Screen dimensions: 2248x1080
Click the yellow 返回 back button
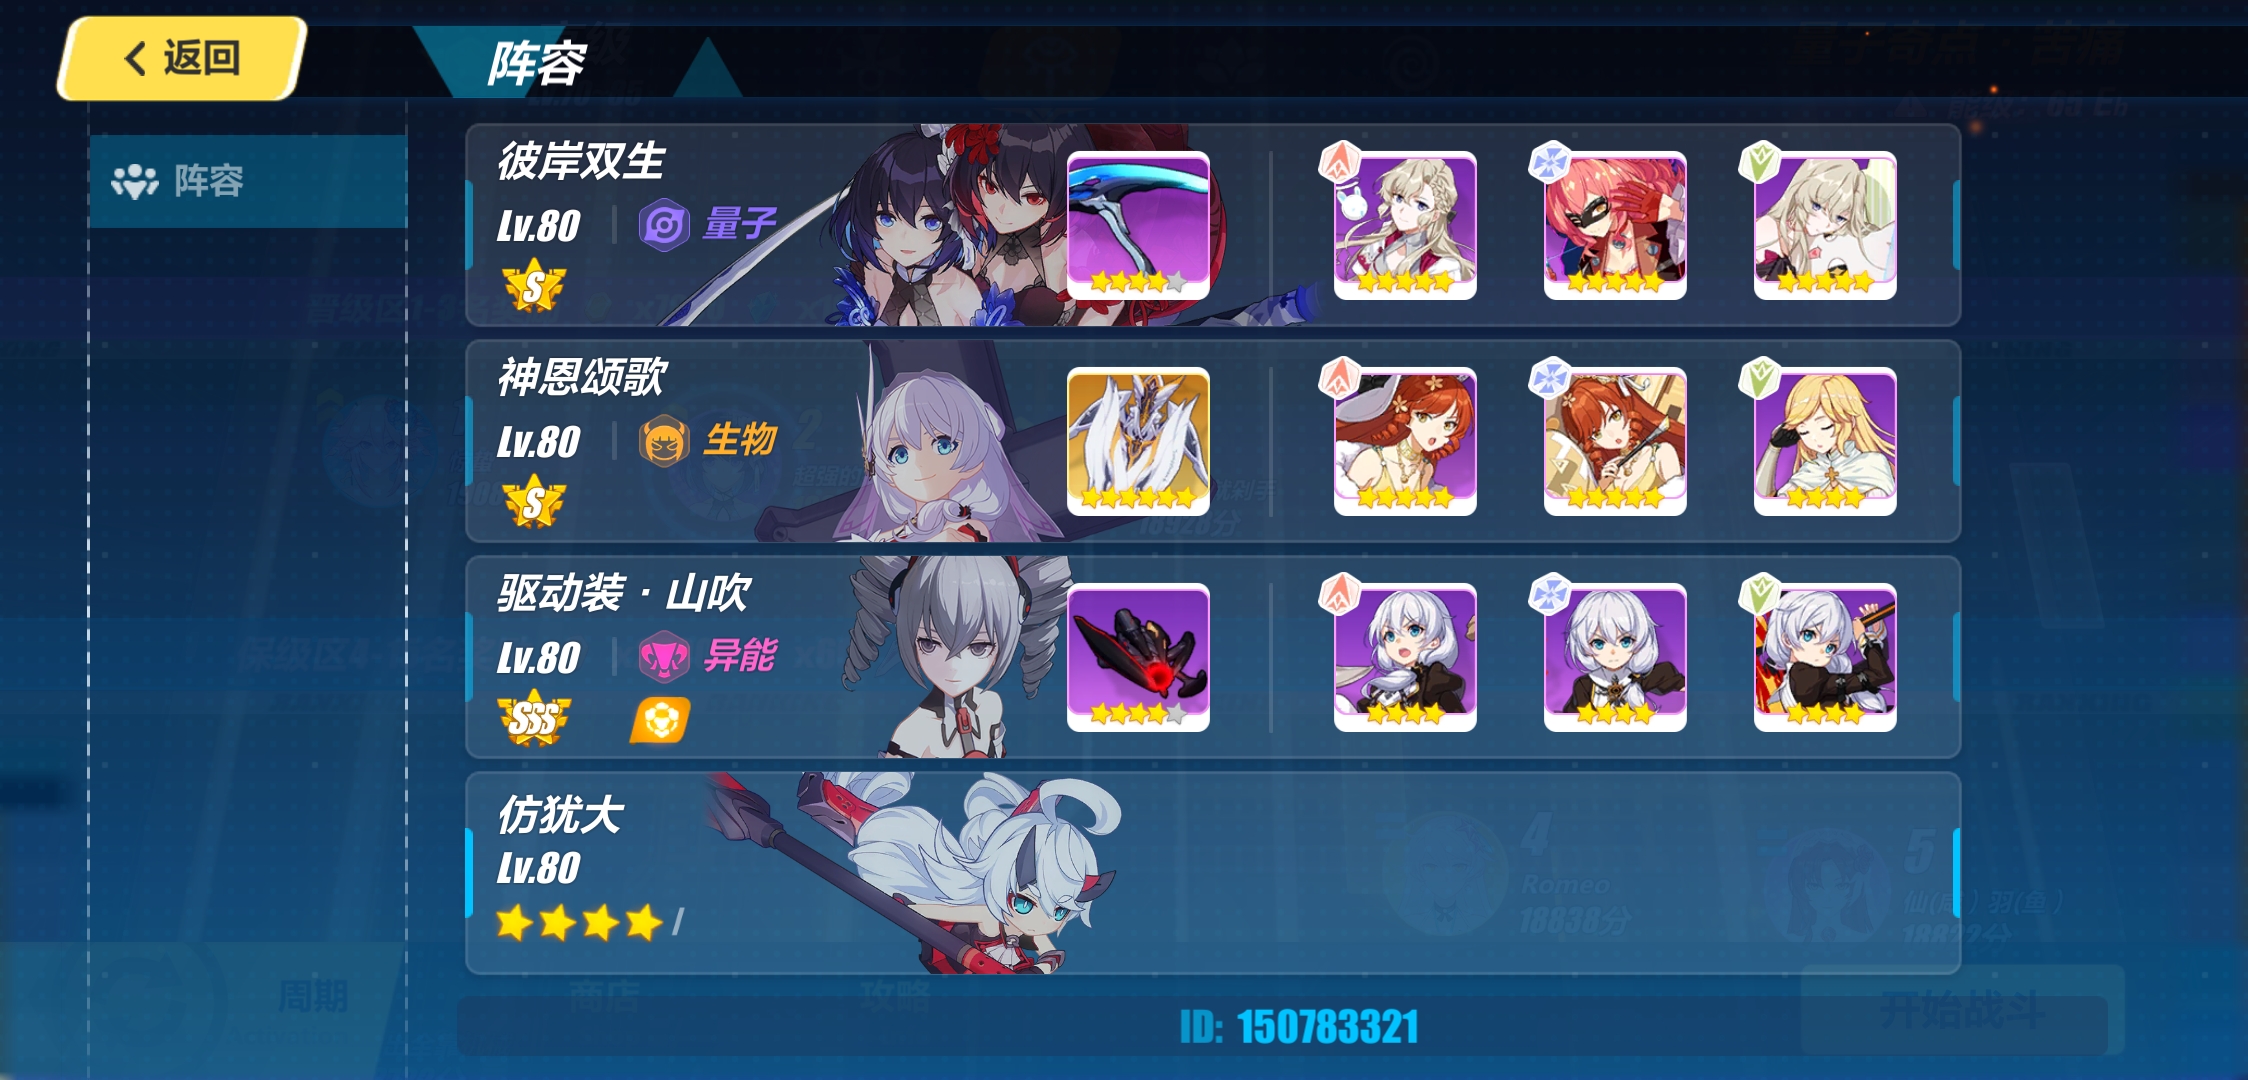tap(181, 58)
